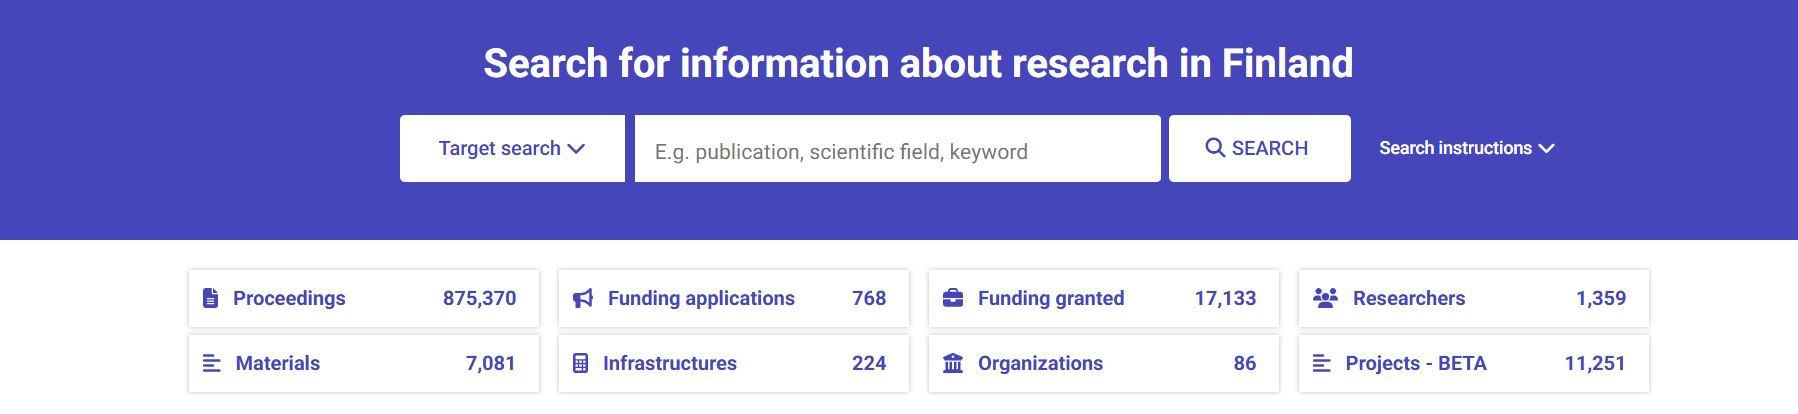Type in the search keyword field
The image size is (1798, 414).
click(897, 149)
